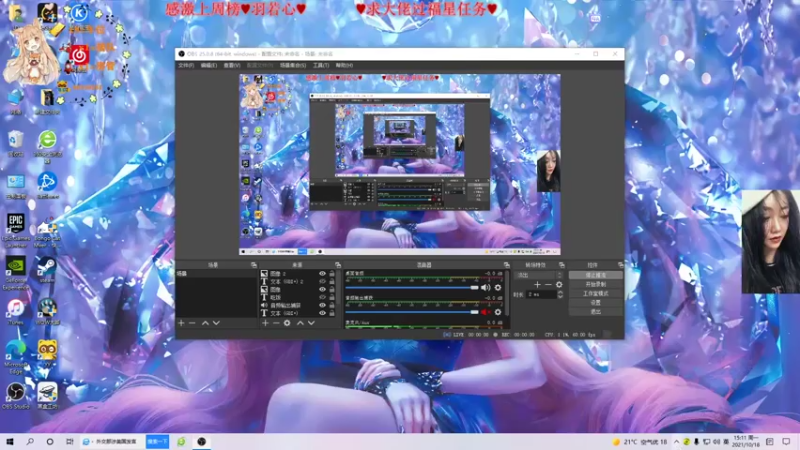Mute desktop audio speaker icon
Viewport: 800px width, 450px height.
coord(485,288)
